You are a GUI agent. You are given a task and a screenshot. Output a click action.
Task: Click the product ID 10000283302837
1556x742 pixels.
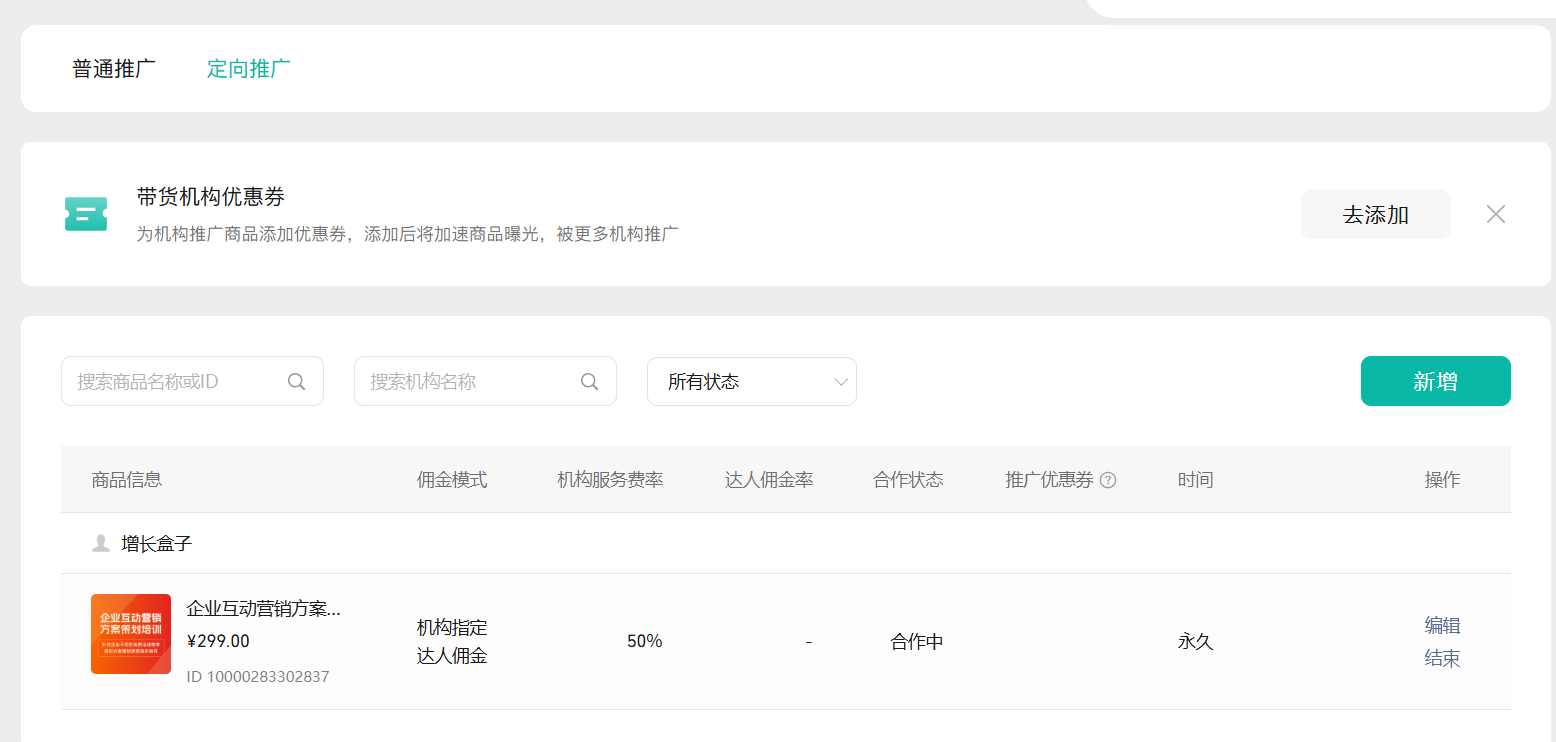(x=258, y=677)
